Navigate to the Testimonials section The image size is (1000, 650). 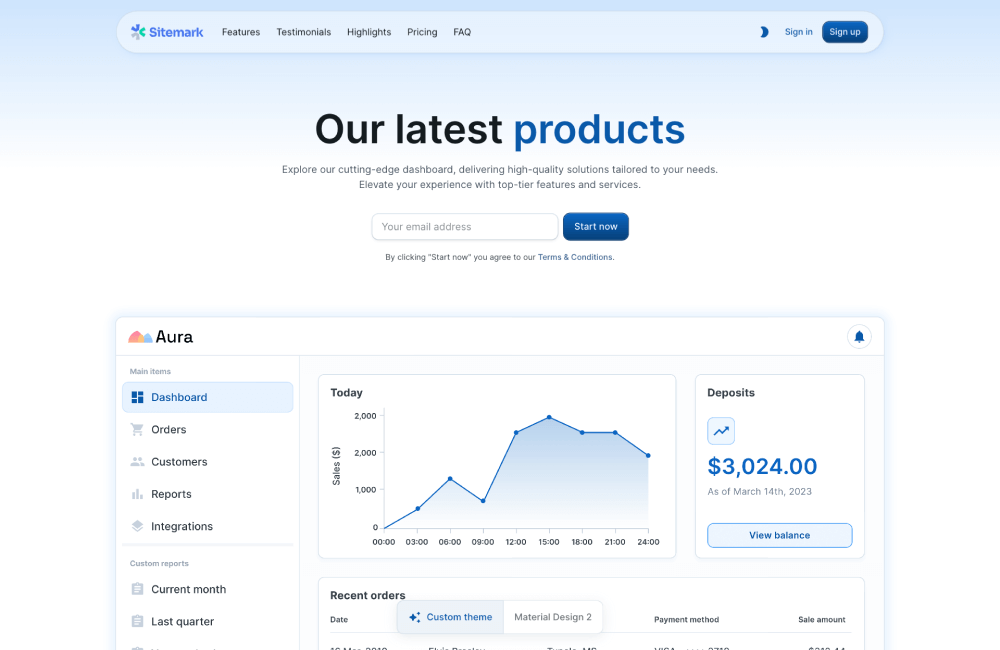tap(303, 31)
